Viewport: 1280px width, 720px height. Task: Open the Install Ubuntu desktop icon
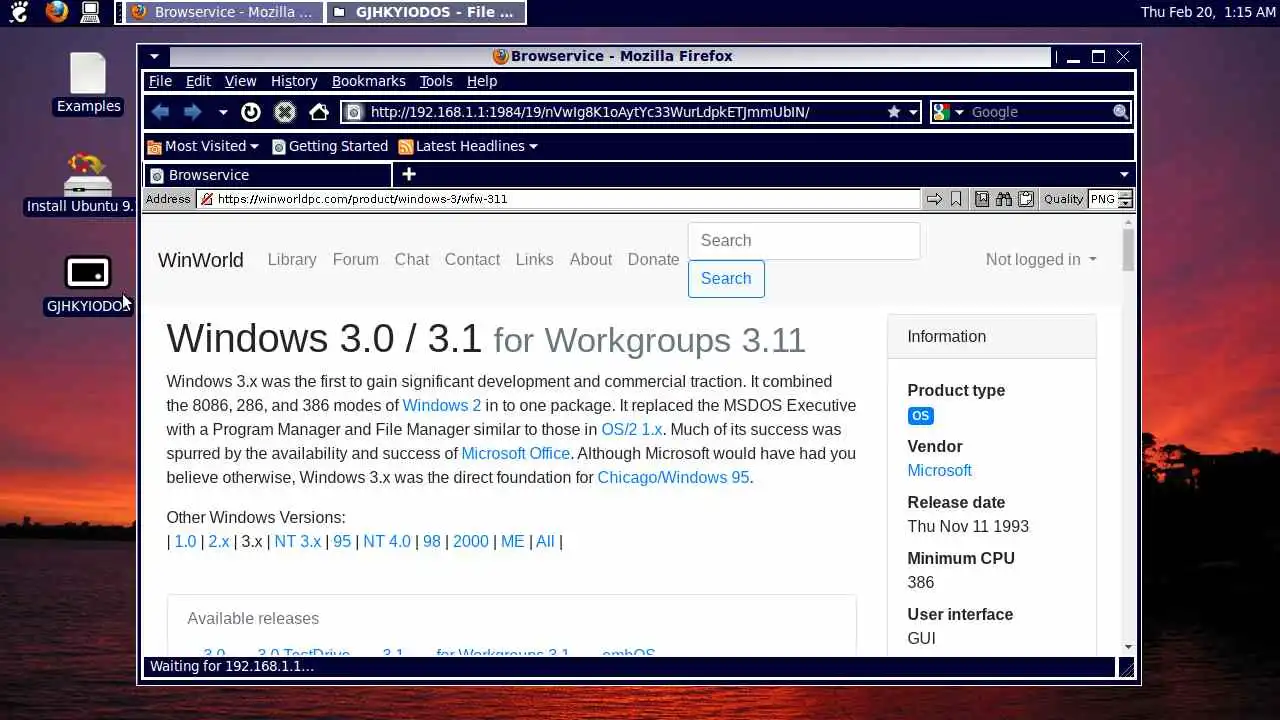tap(81, 184)
